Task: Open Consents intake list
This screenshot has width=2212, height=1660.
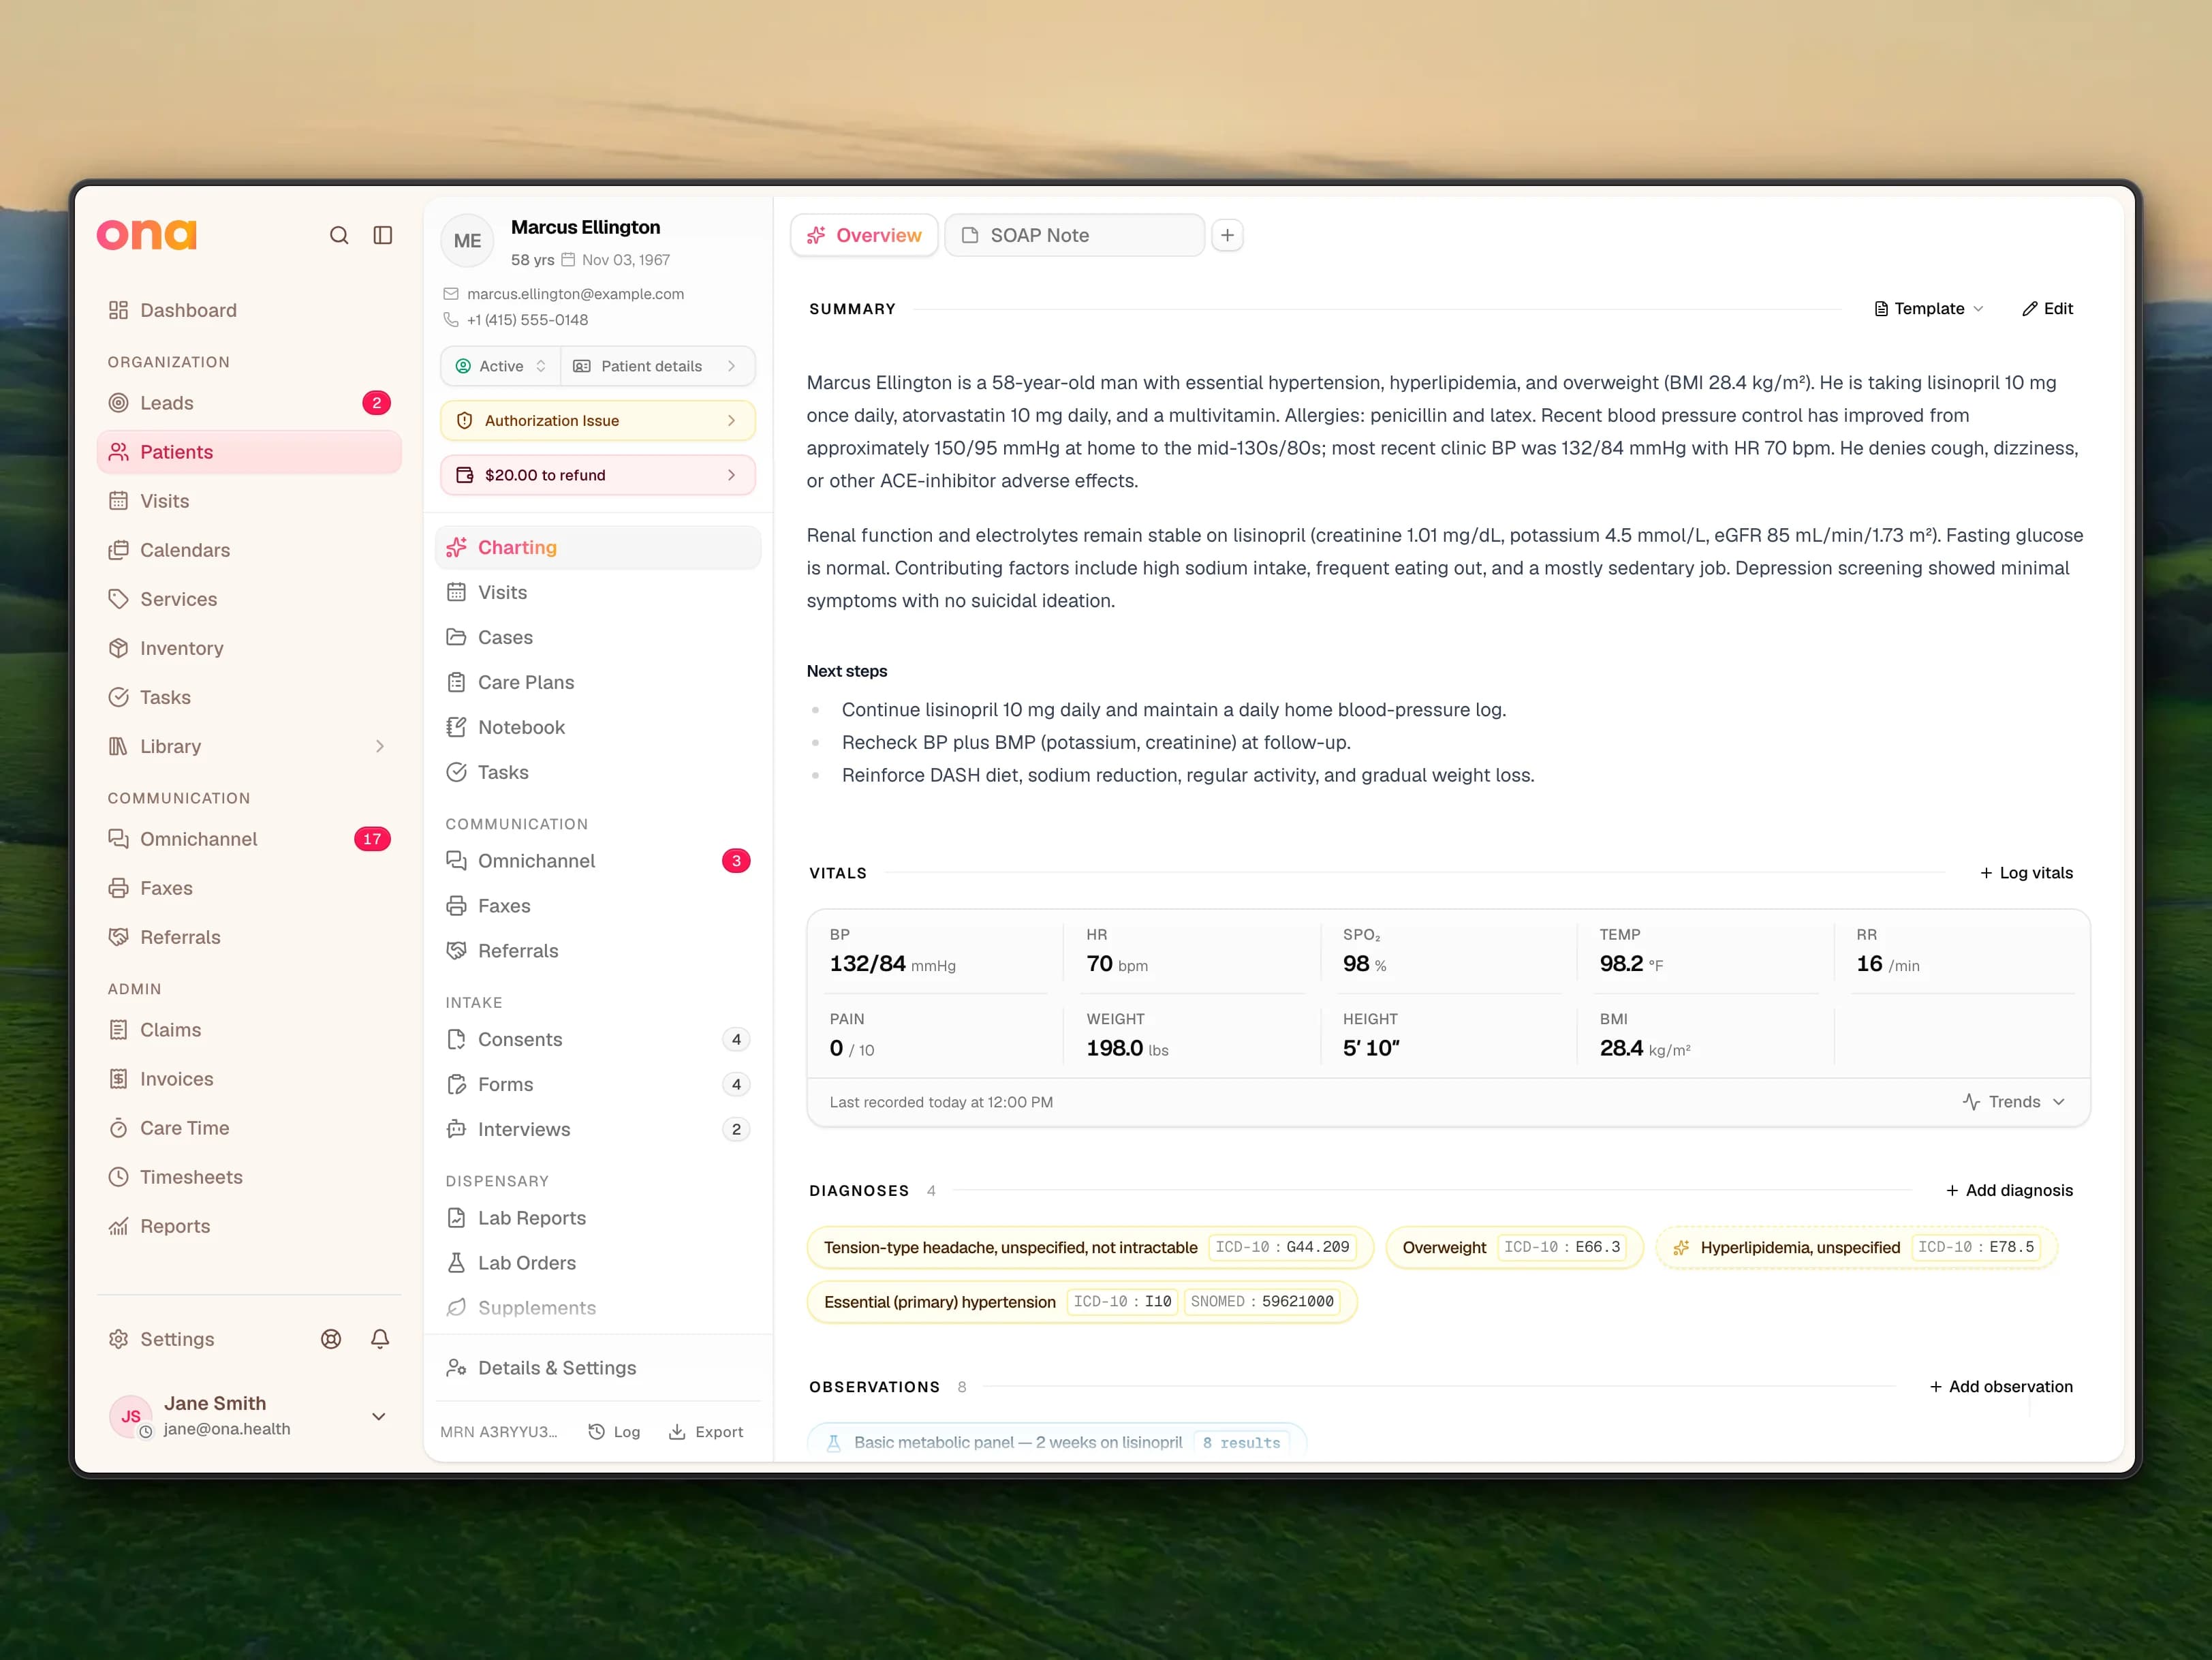Action: [598, 1039]
